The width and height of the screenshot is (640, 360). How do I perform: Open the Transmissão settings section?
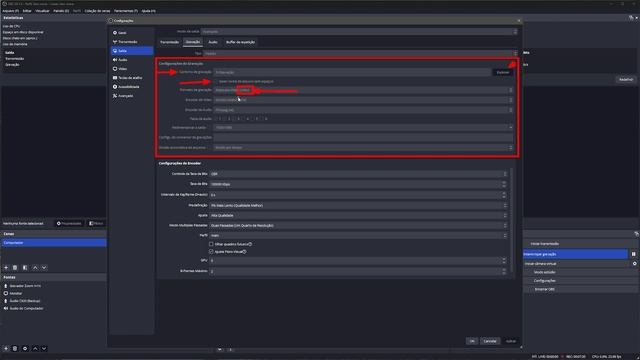(132, 42)
